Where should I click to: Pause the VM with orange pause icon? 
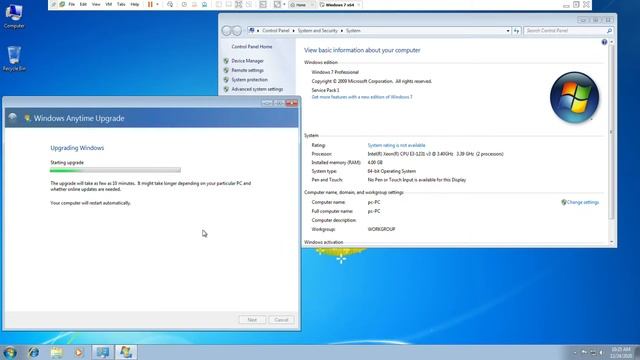pyautogui.click(x=150, y=4)
